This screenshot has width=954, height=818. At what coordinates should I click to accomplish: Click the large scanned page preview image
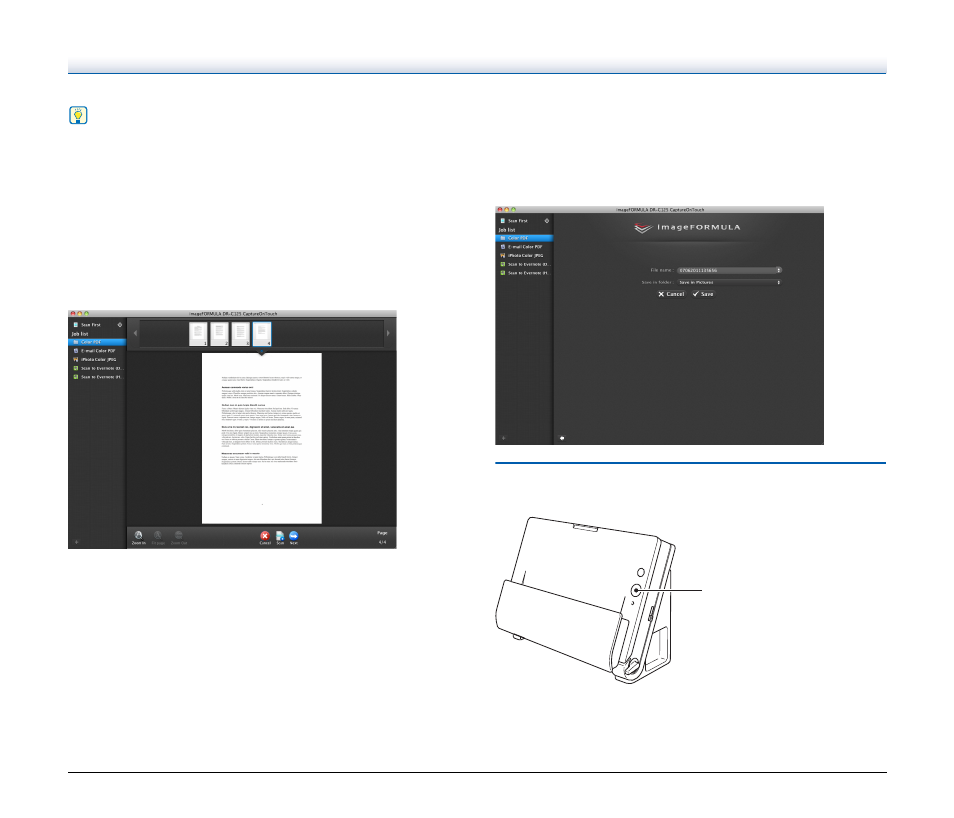262,438
